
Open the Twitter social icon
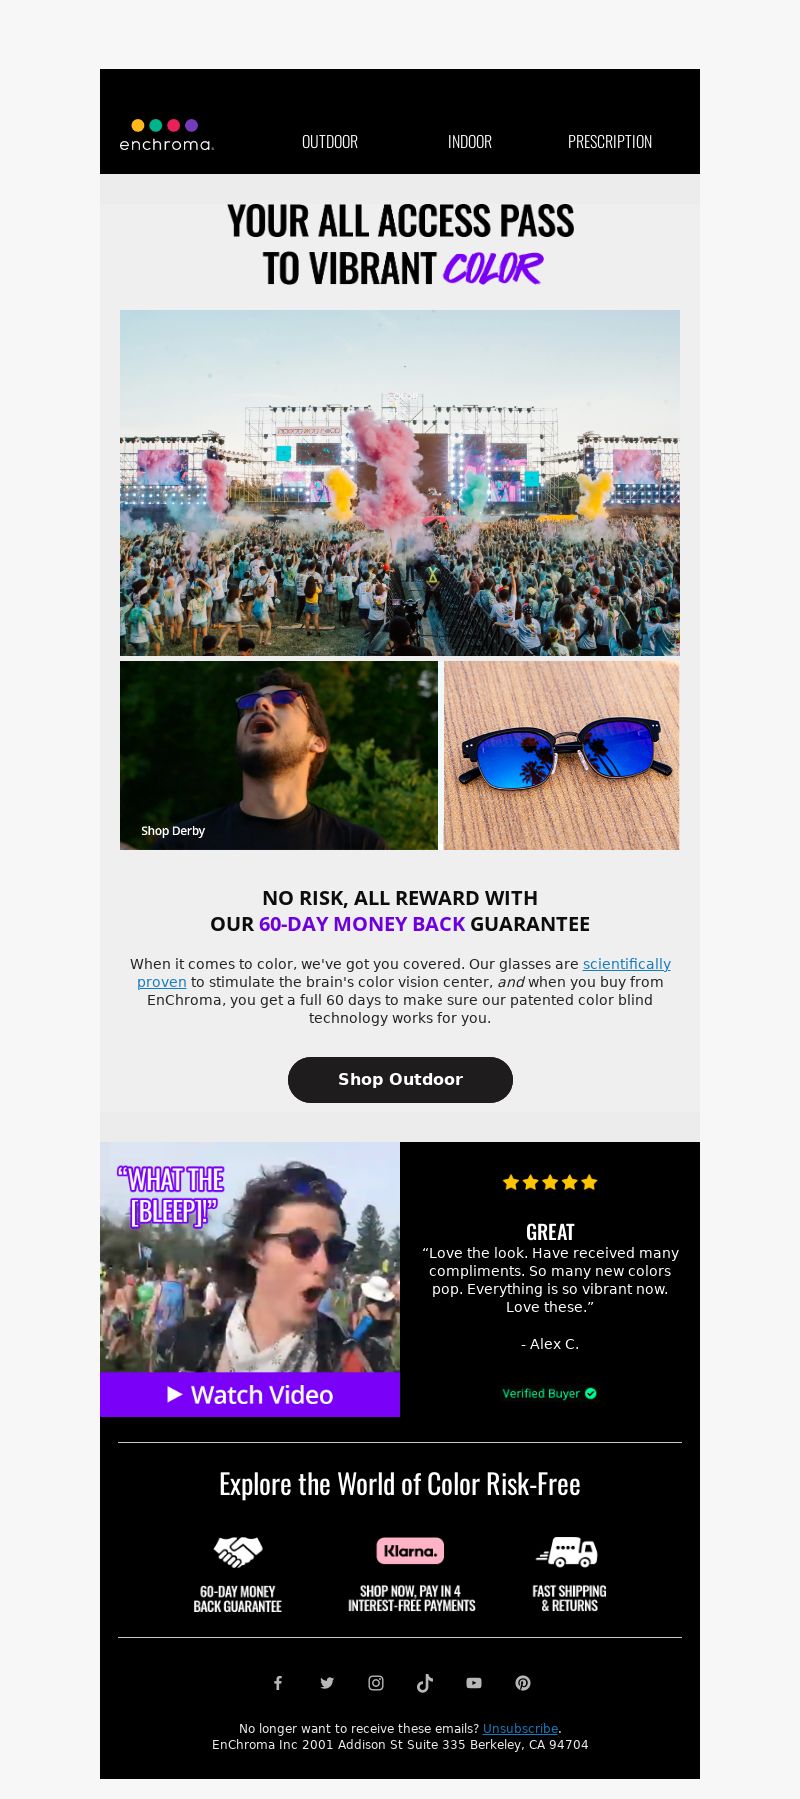(327, 1683)
